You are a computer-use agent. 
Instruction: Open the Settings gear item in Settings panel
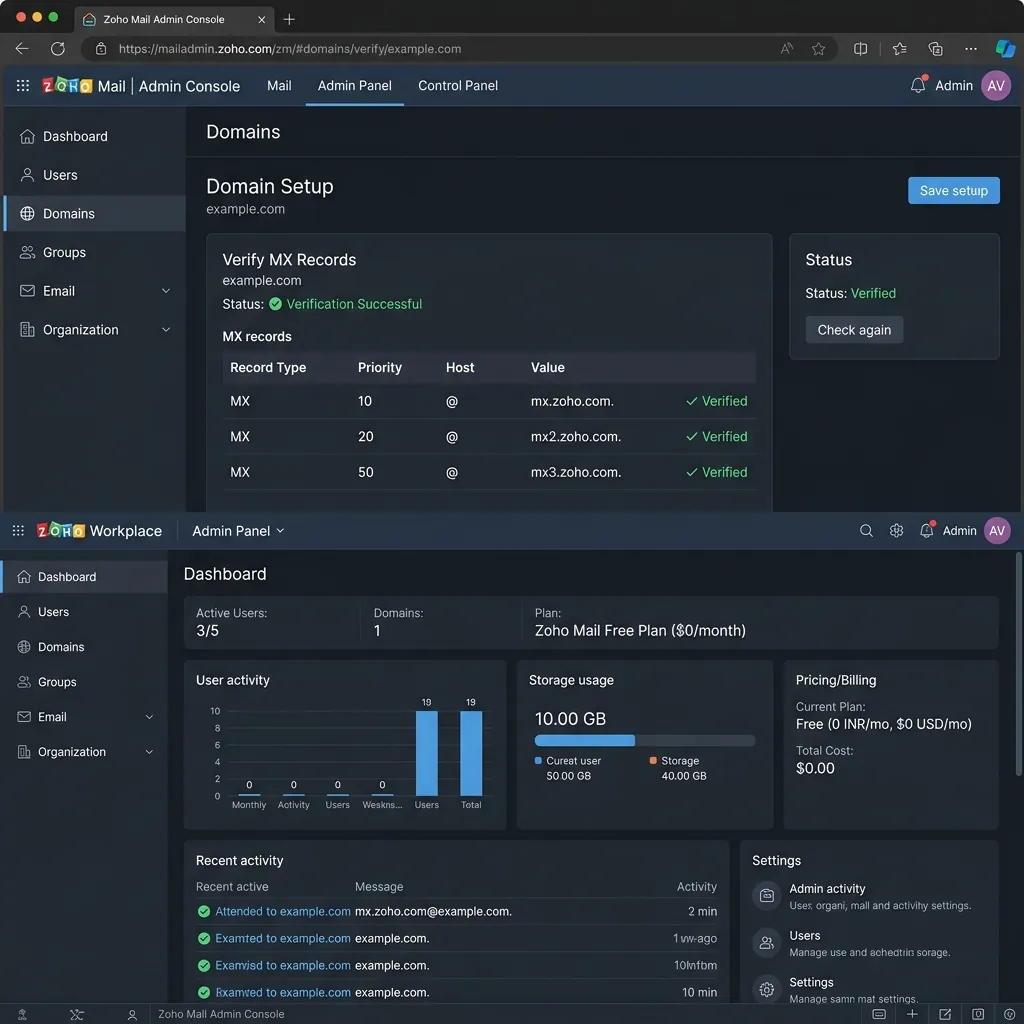pyautogui.click(x=767, y=989)
